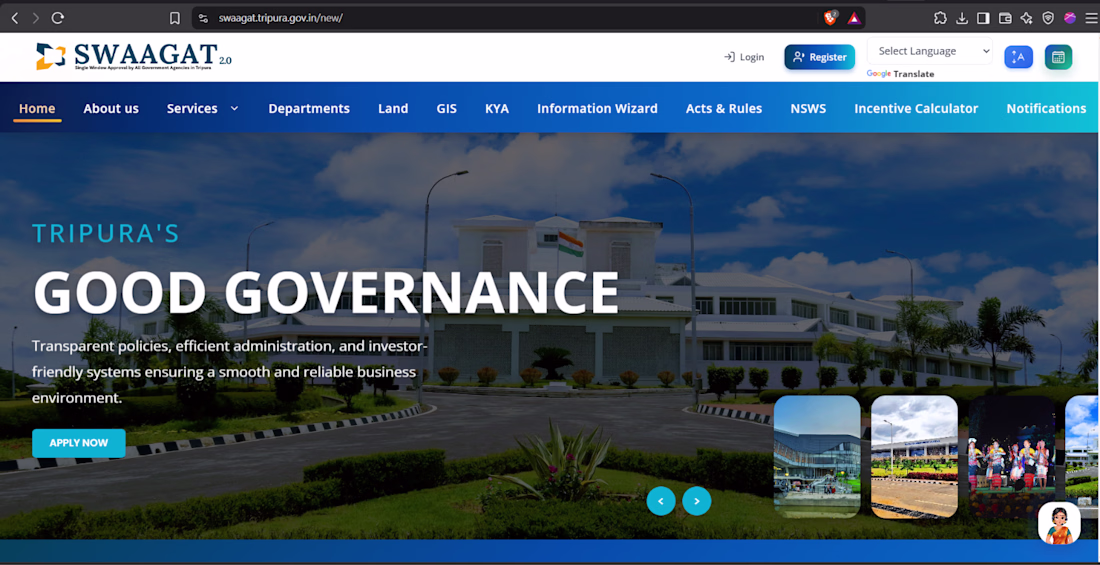Open the Information Wizard page
The width and height of the screenshot is (1100, 565).
pyautogui.click(x=597, y=108)
